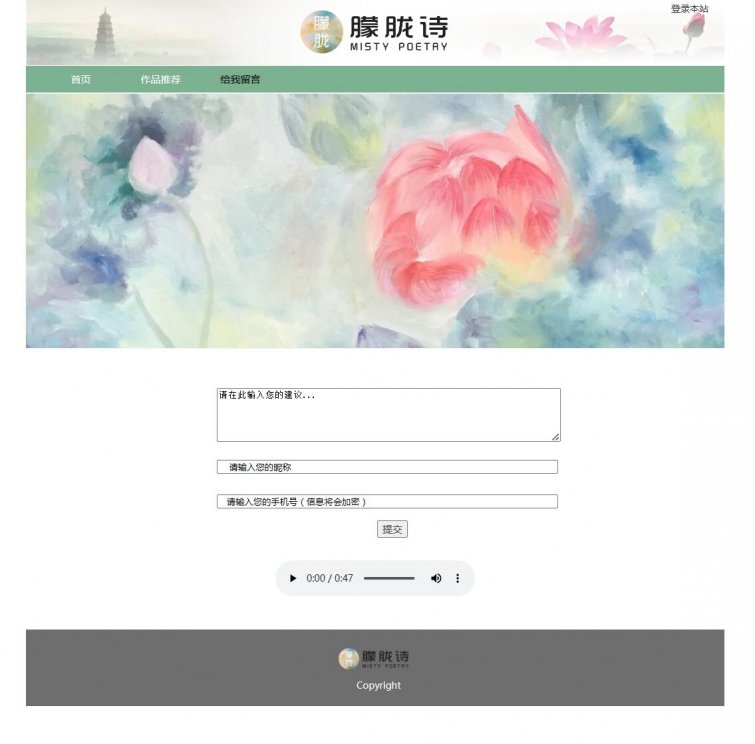The width and height of the screenshot is (755, 744).
Task: Open audio player more options menu
Action: coord(457,578)
